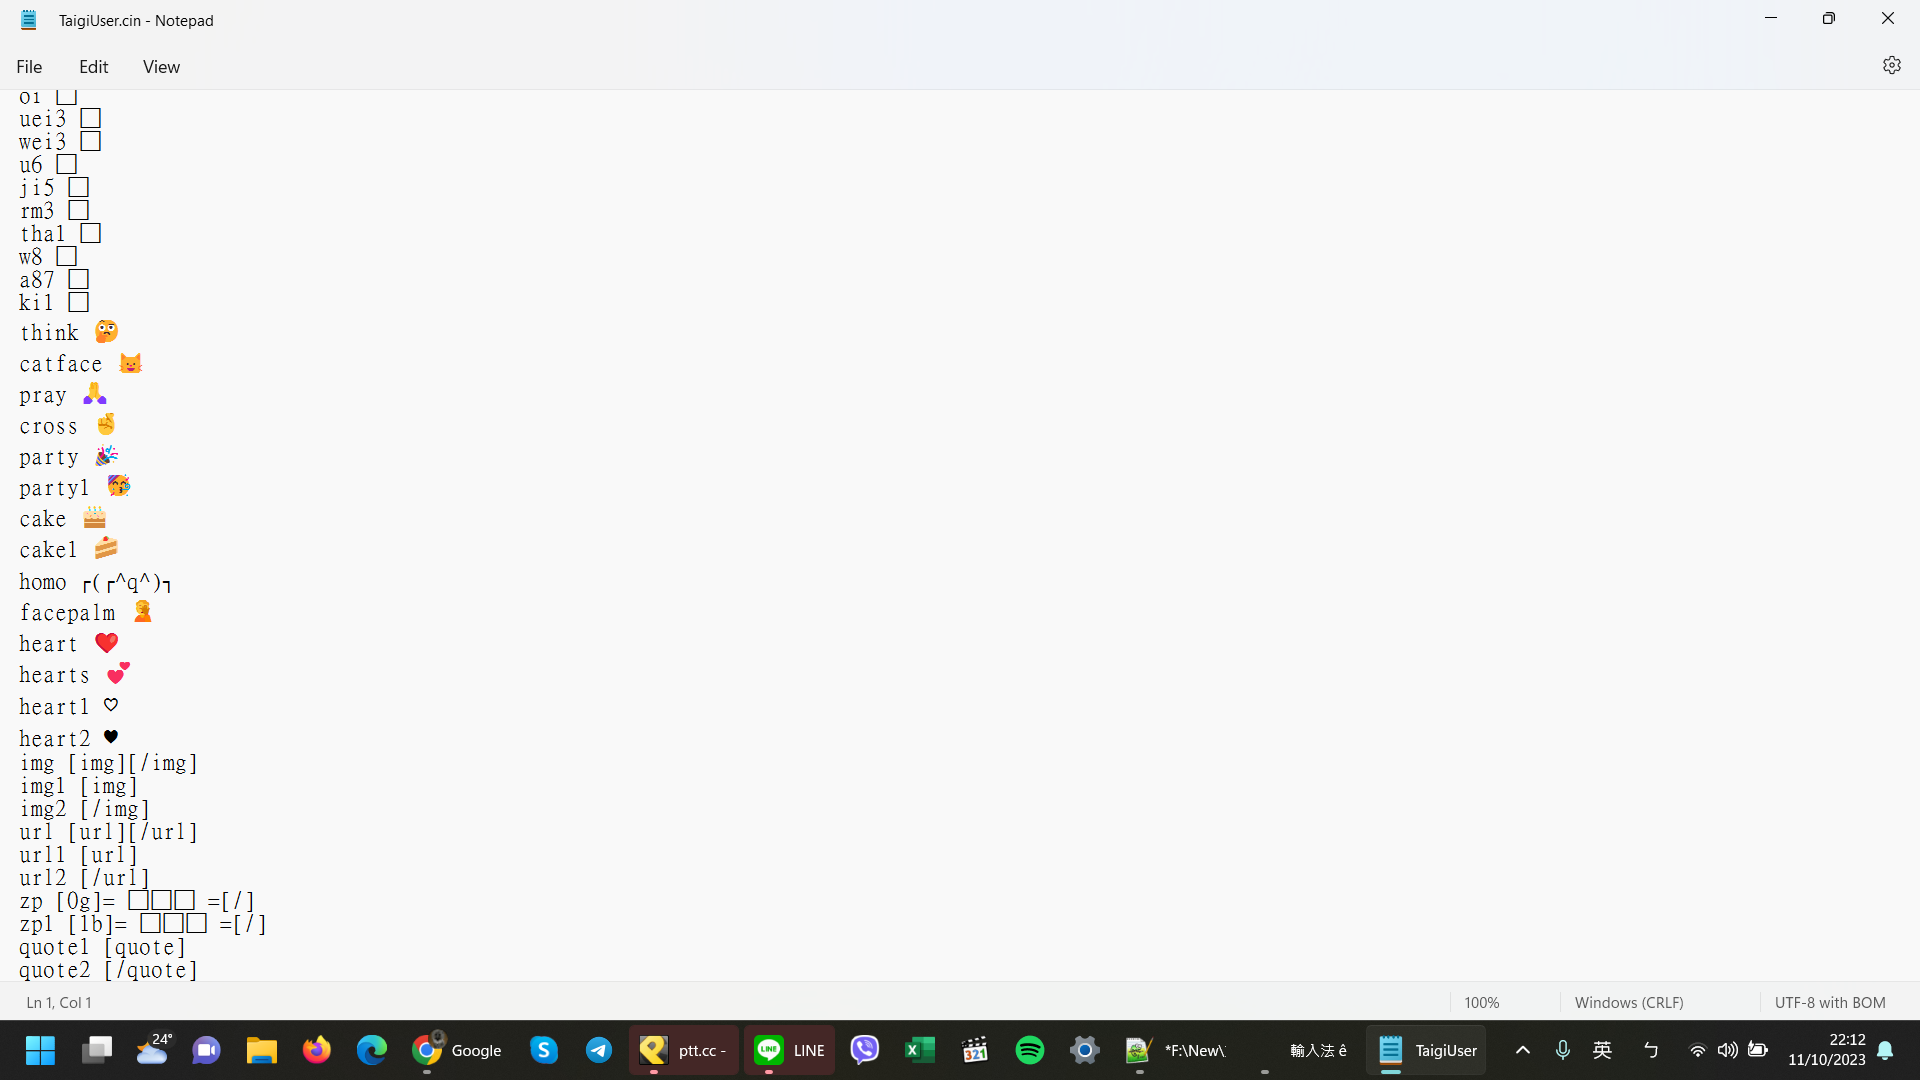Screen dimensions: 1920x1080
Task: Open Task View on the taskbar
Action: [x=97, y=1050]
